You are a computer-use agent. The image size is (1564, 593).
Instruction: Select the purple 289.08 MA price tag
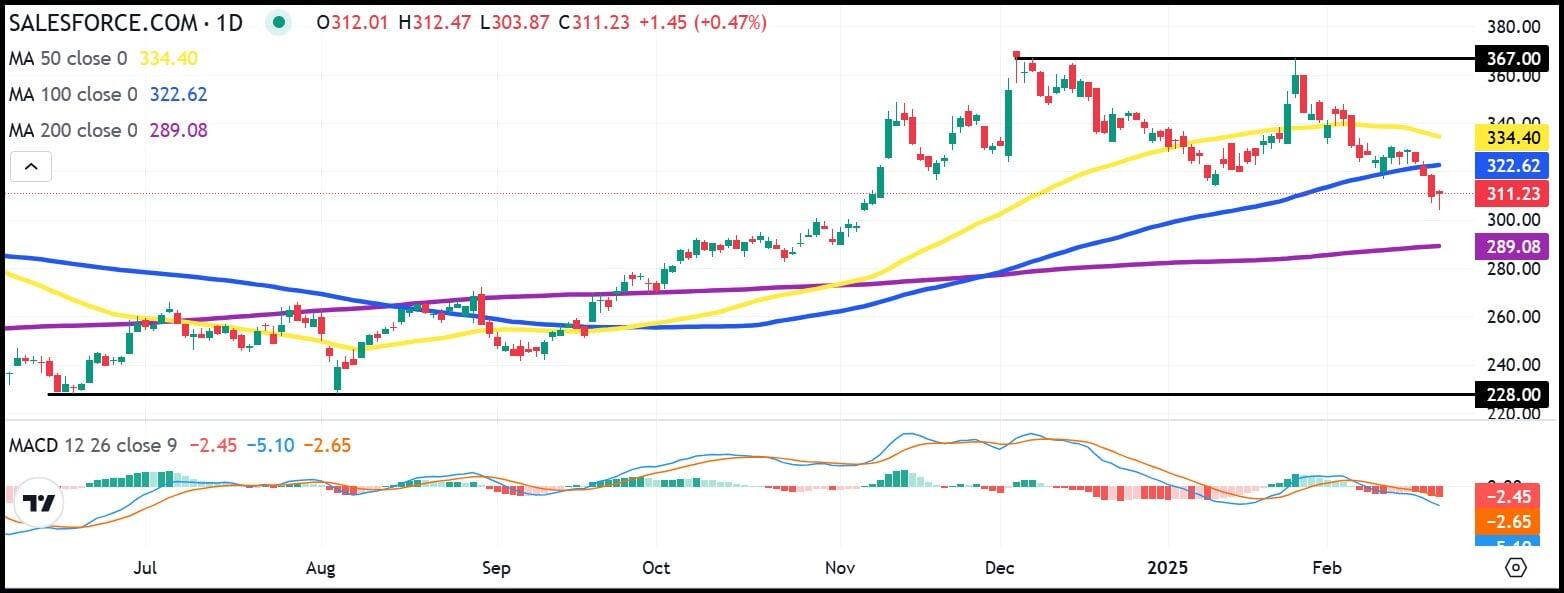[x=1512, y=246]
